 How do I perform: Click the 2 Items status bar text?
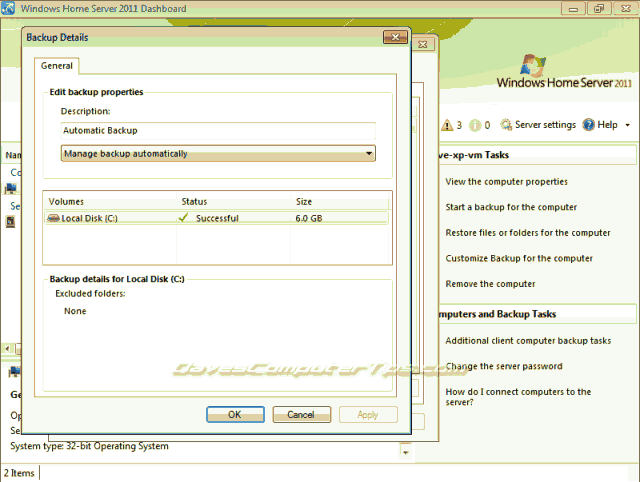click(19, 473)
